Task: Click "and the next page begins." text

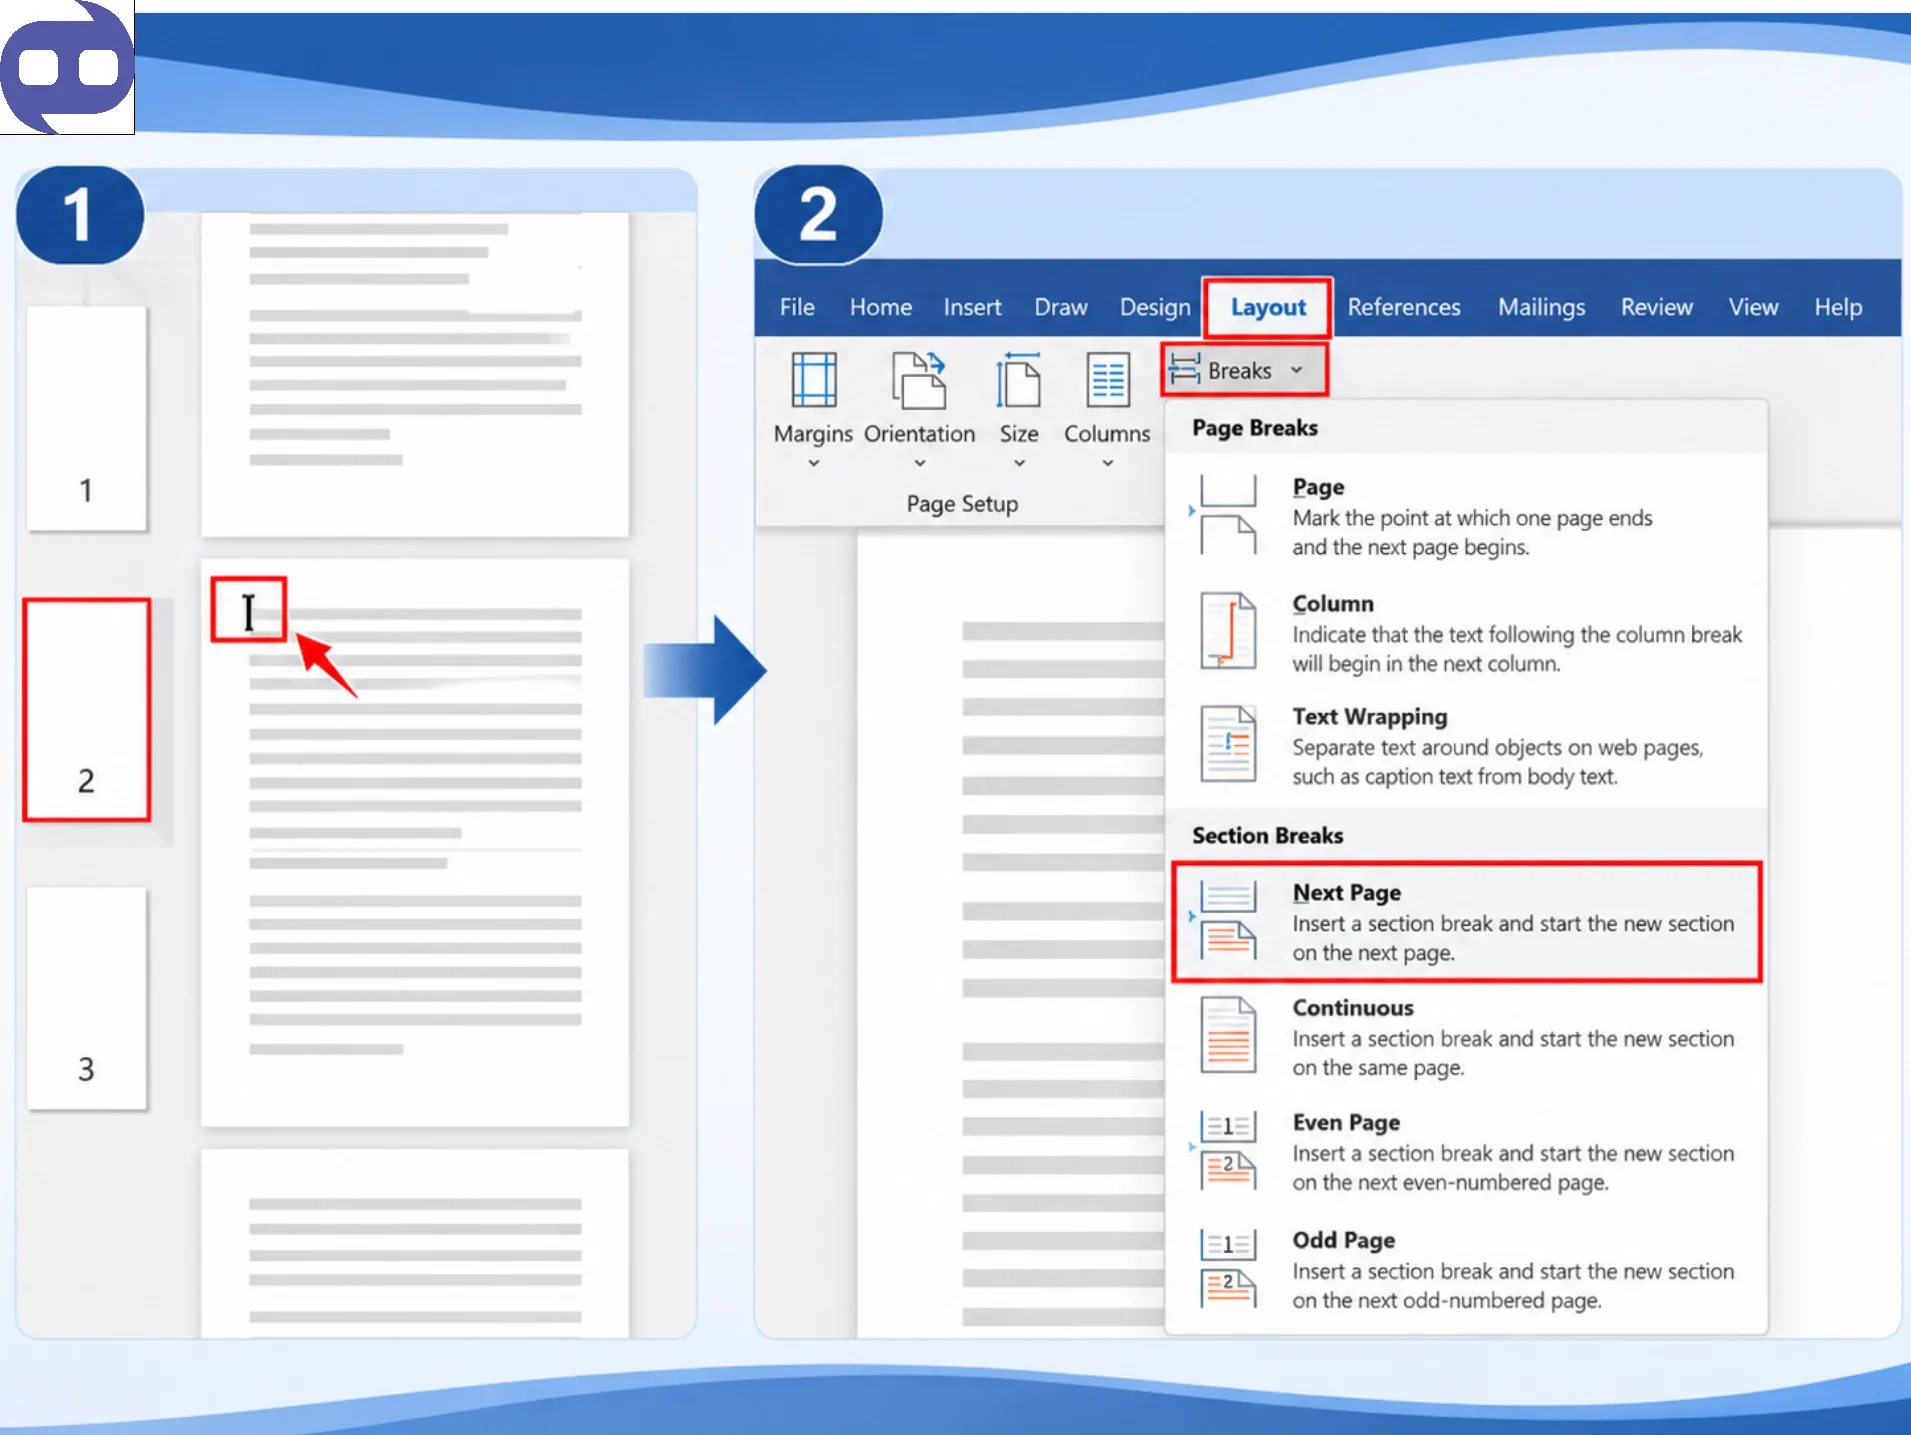Action: tap(1410, 547)
